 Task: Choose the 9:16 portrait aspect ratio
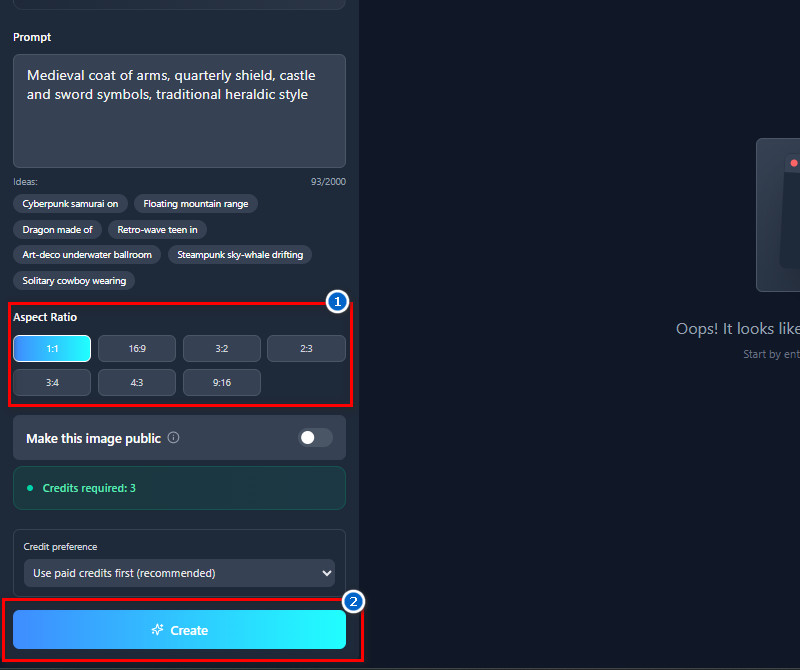click(221, 382)
